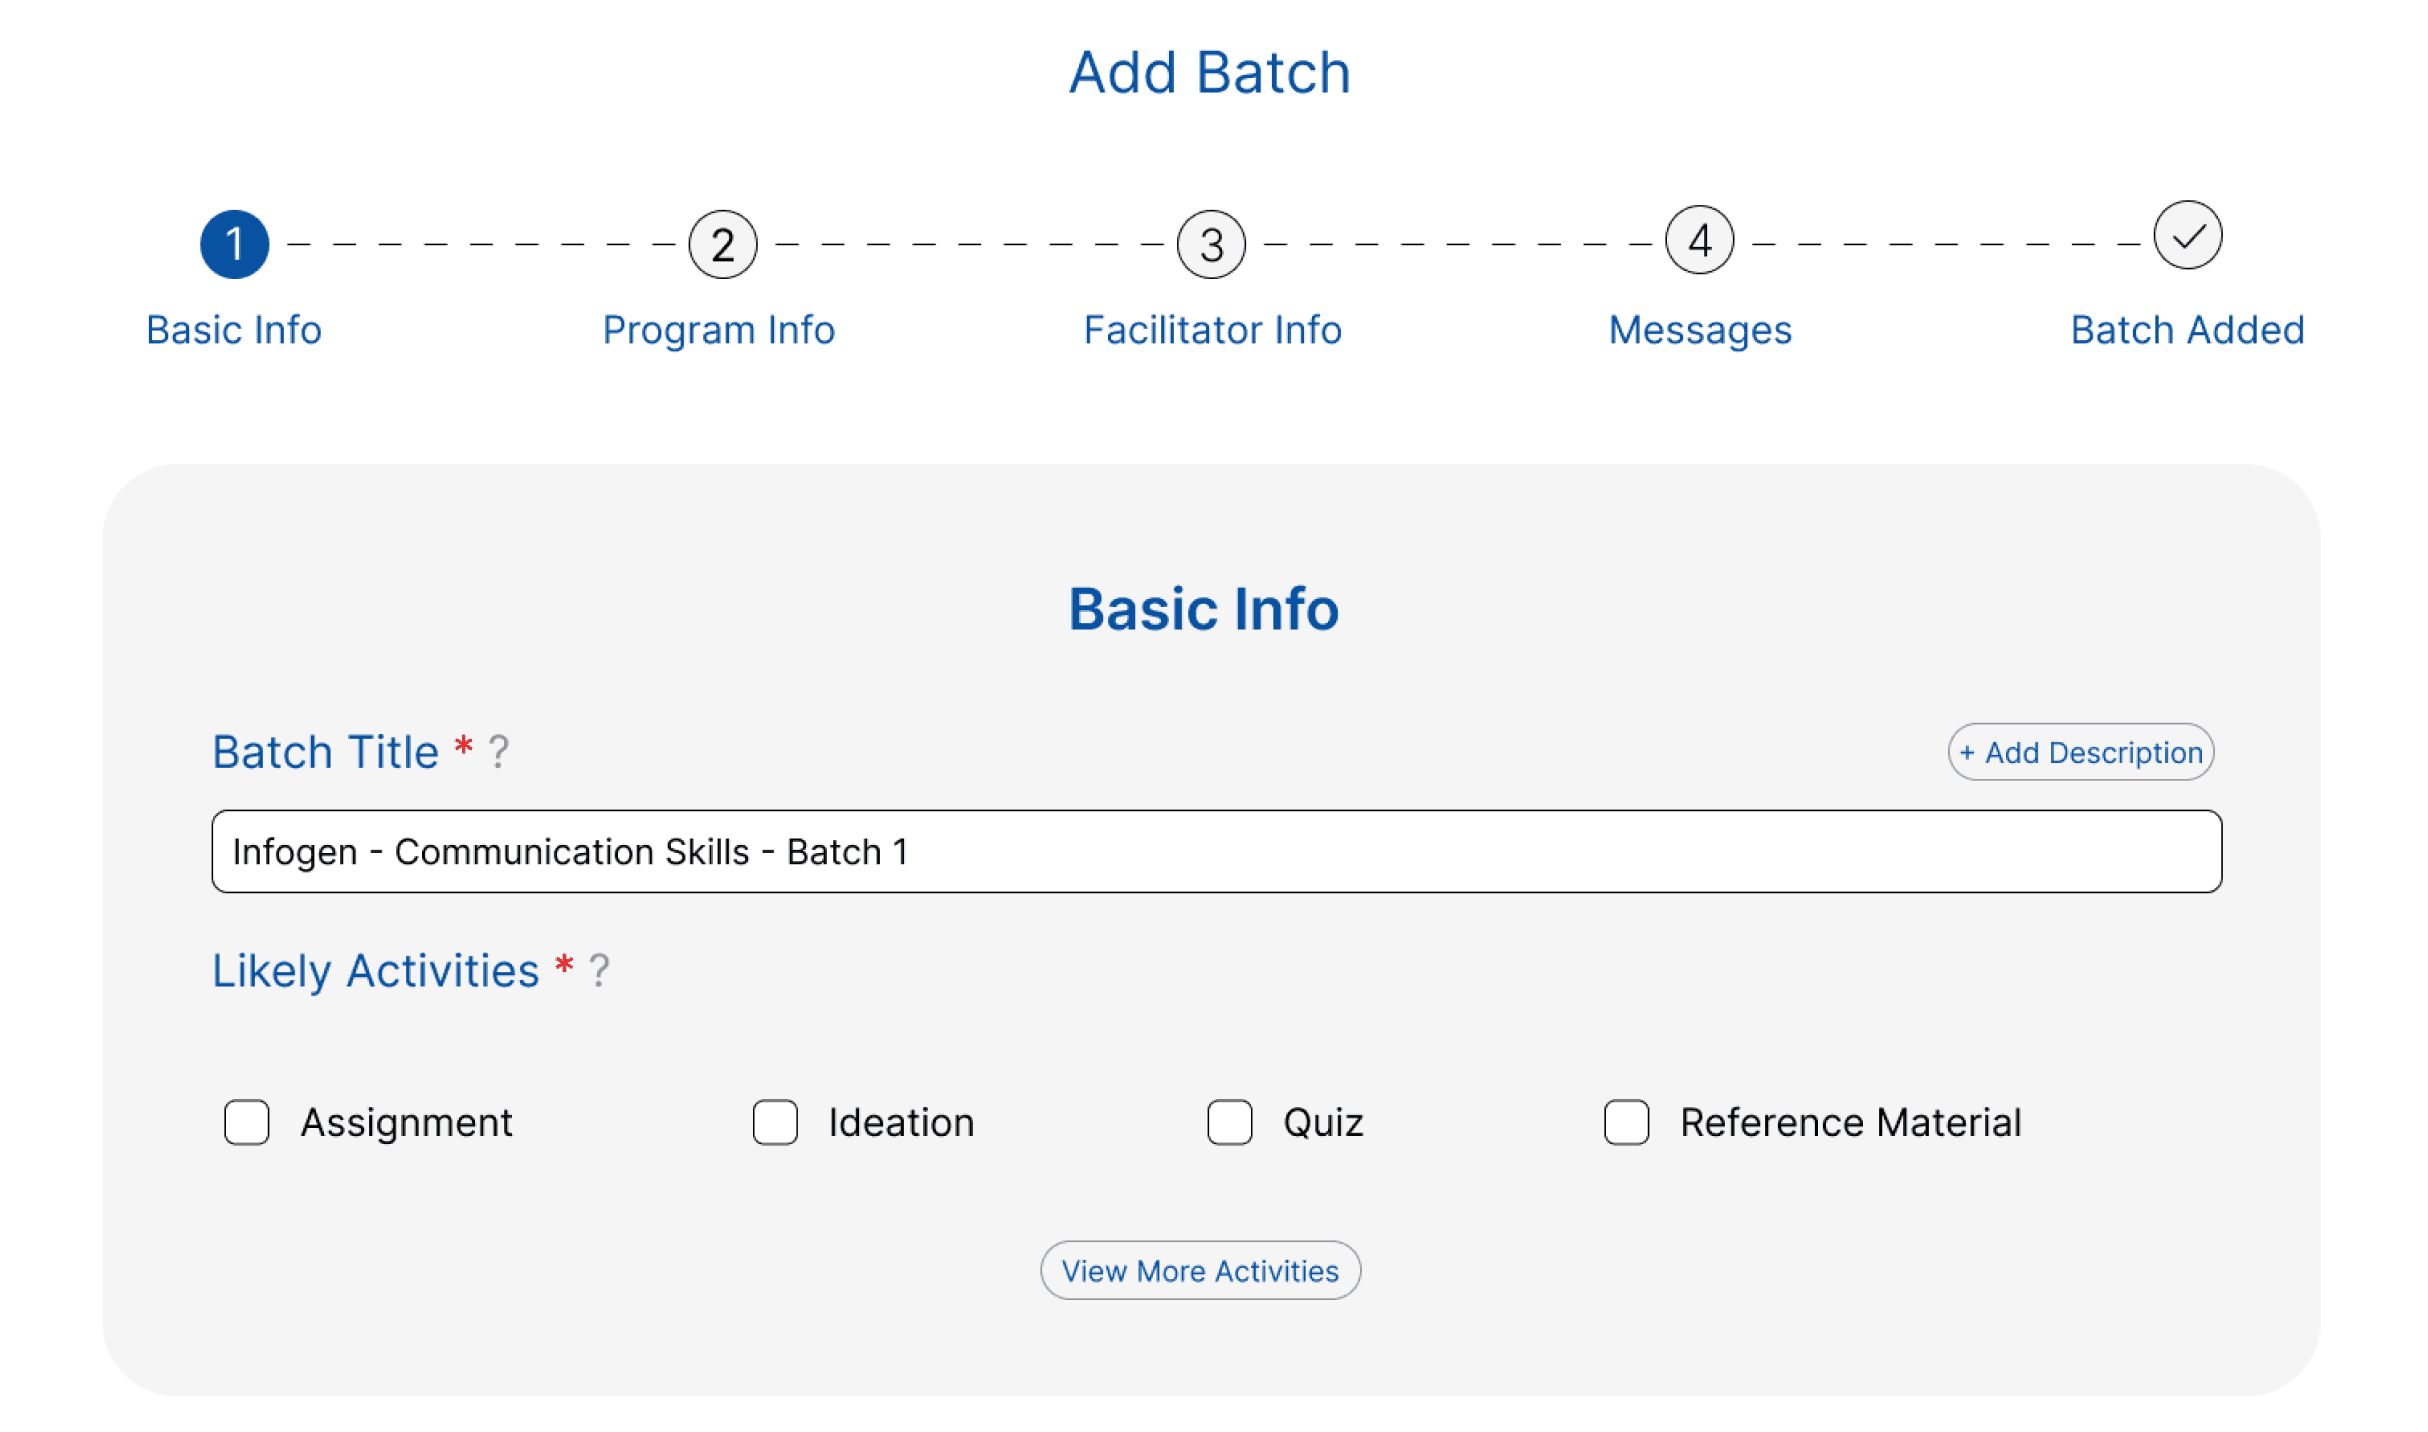Tick the Ideation checkbox
Viewport: 2428px width, 1432px height.
tap(775, 1122)
